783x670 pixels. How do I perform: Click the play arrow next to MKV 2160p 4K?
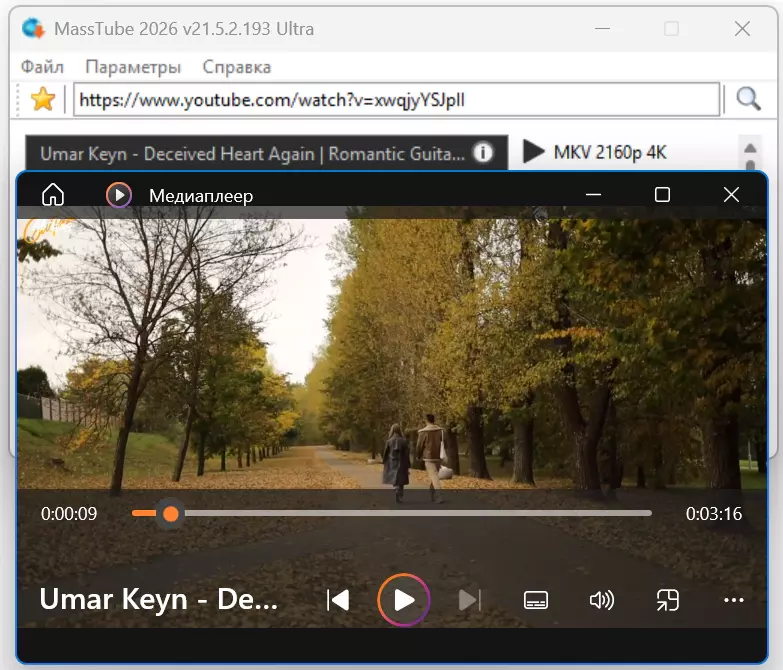[533, 151]
